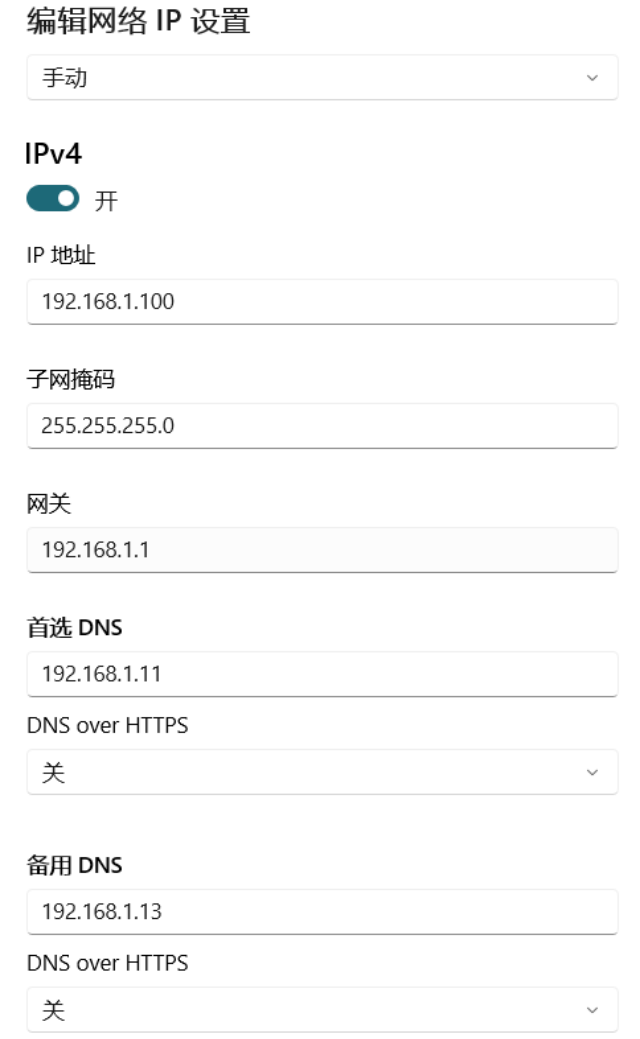Click chevron of 首选 DNS's DNS over HTTPS dropdown
The width and height of the screenshot is (640, 1039).
coord(592,773)
